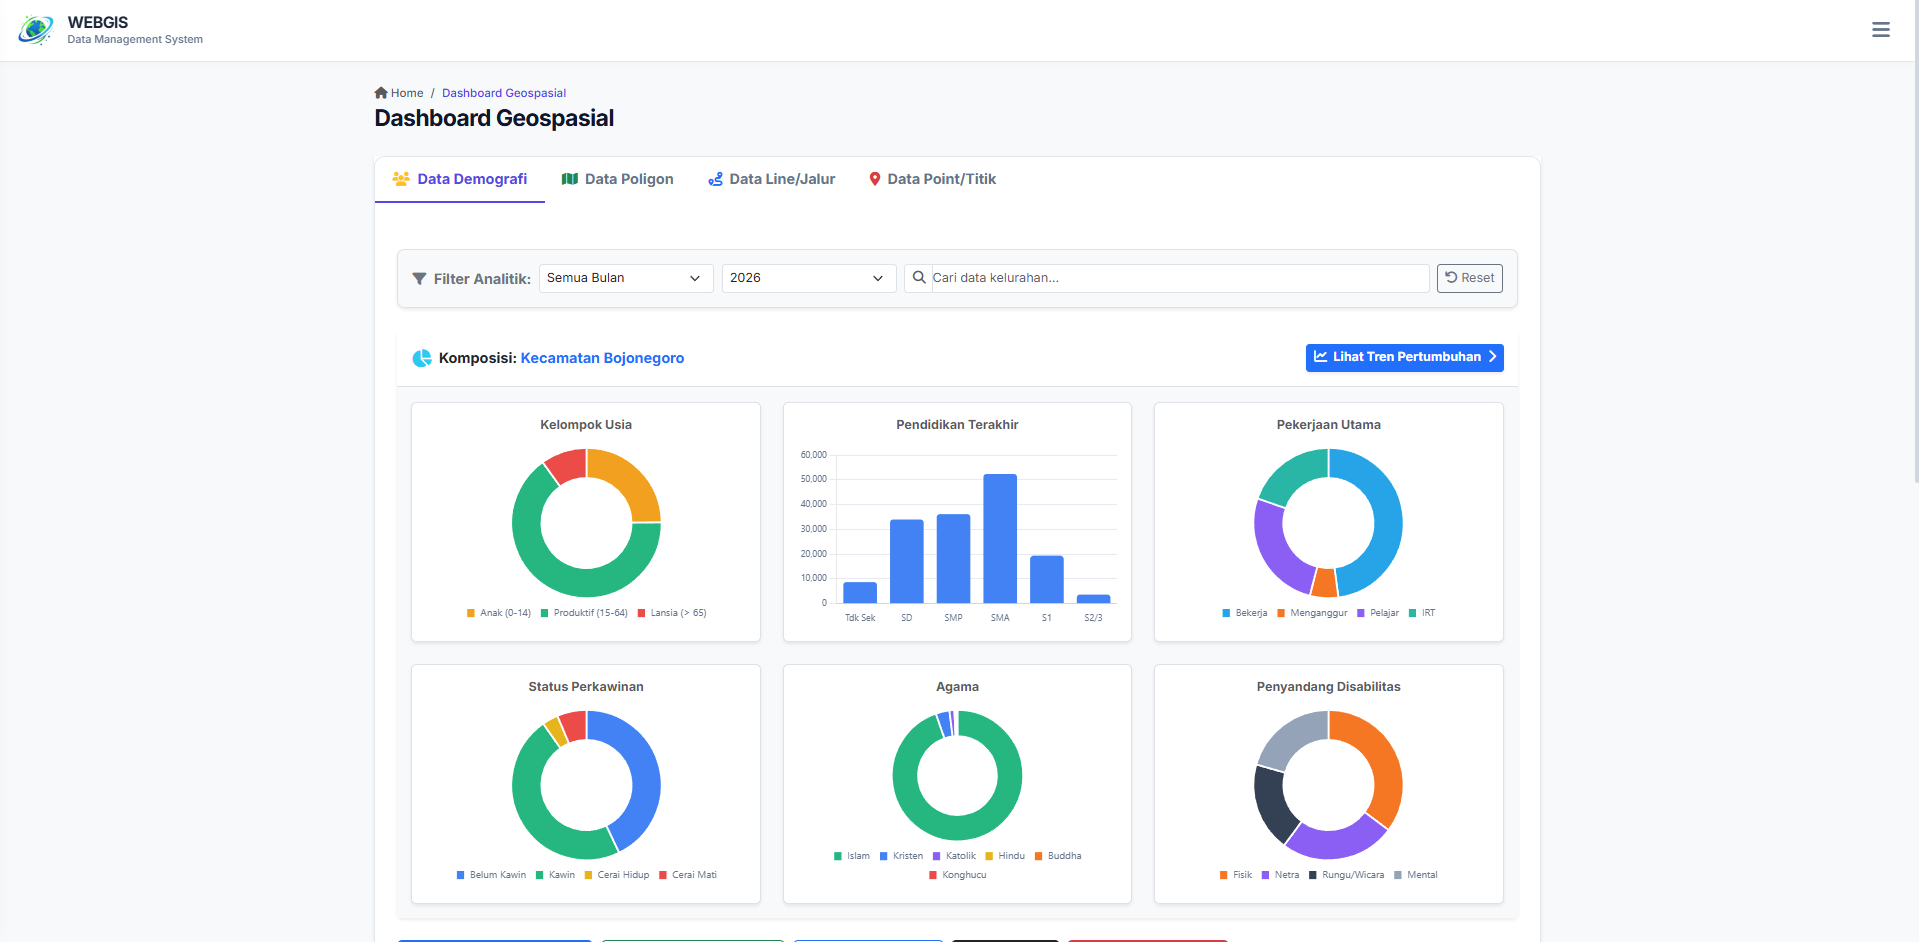This screenshot has height=942, width=1919.
Task: Toggle Islam legend in Agama chart
Action: click(852, 856)
